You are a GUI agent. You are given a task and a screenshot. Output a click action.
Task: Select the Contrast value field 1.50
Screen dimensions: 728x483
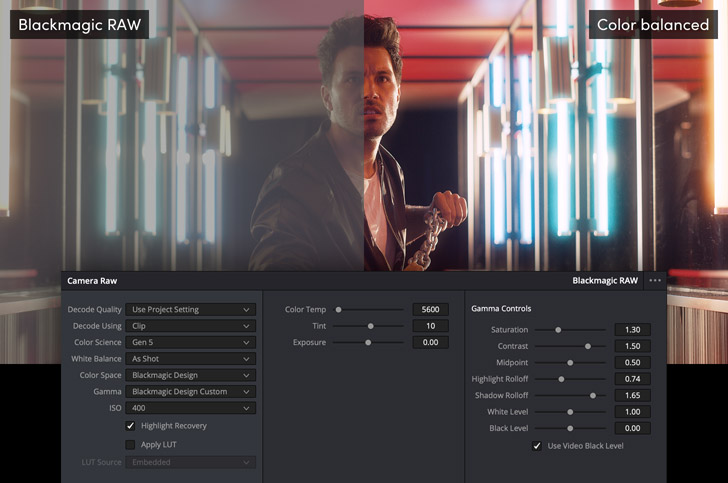[632, 346]
